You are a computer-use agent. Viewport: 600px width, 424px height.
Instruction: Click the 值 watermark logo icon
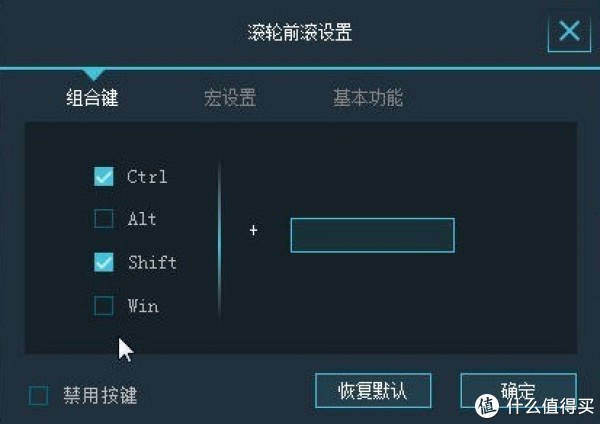487,405
